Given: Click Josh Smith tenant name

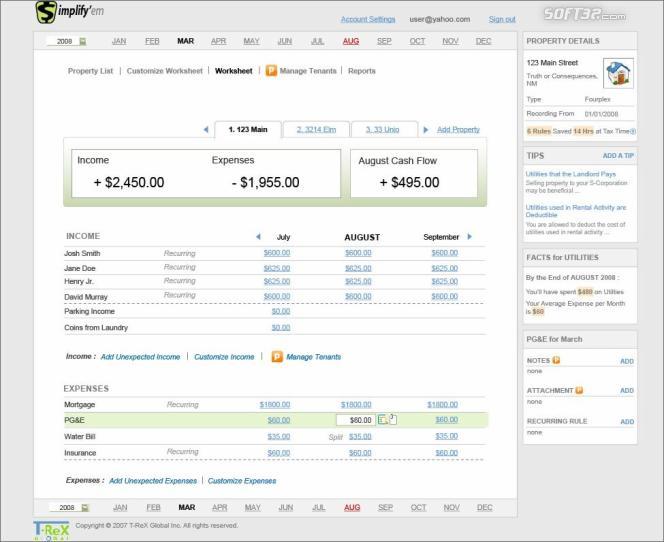Looking at the screenshot, I should (82, 253).
